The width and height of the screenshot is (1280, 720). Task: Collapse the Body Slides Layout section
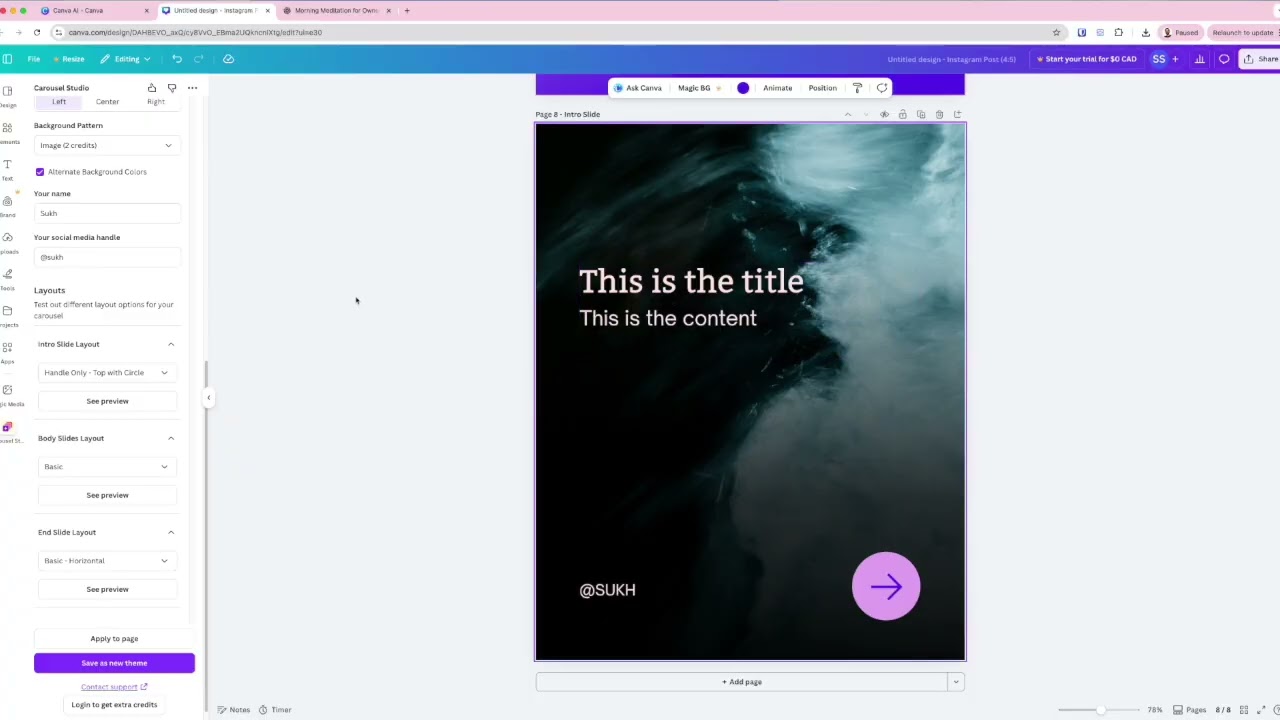click(171, 438)
